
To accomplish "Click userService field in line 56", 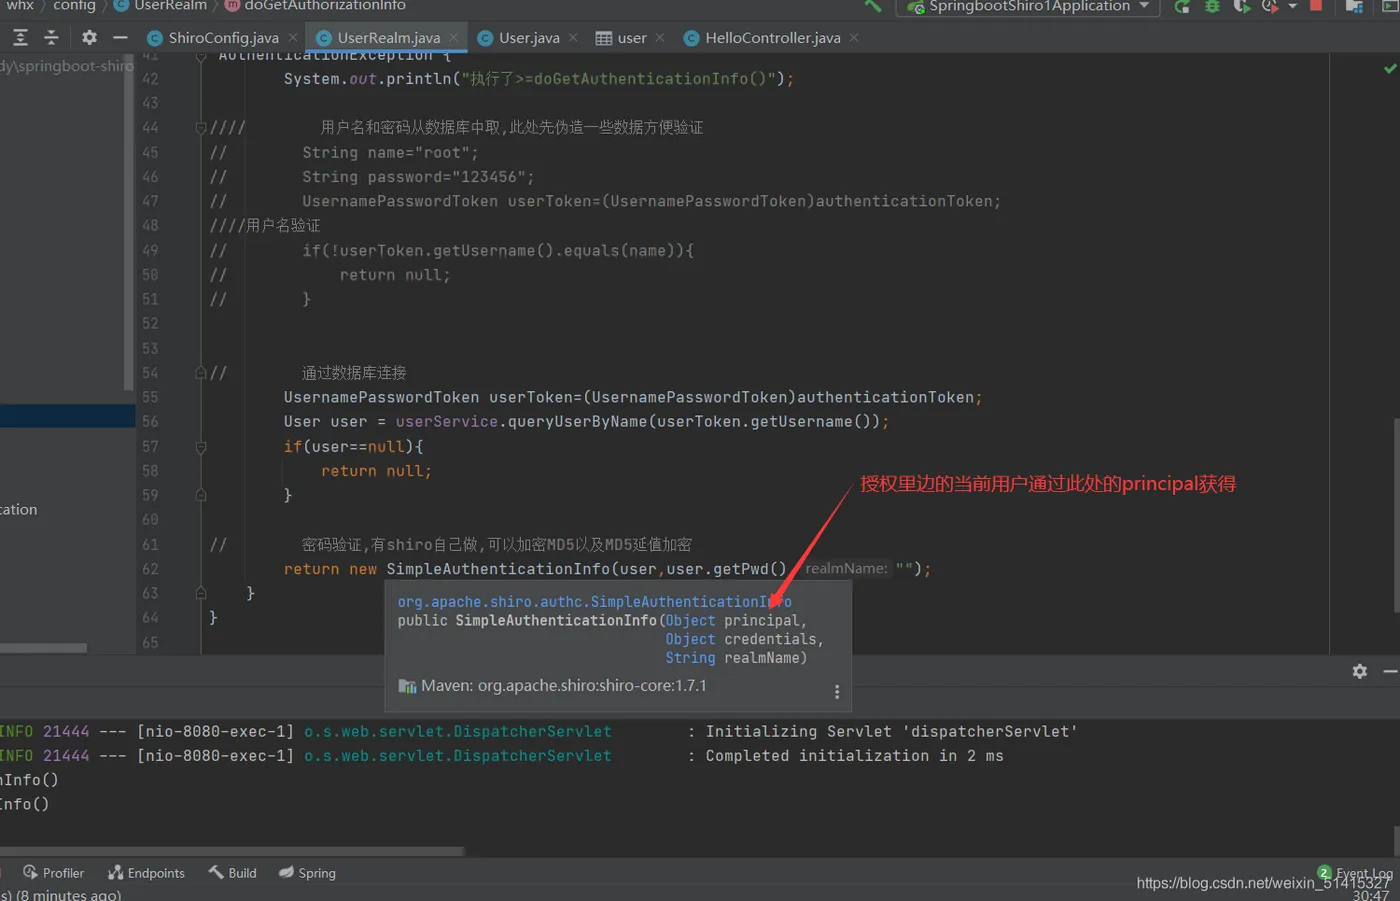I will point(446,422).
